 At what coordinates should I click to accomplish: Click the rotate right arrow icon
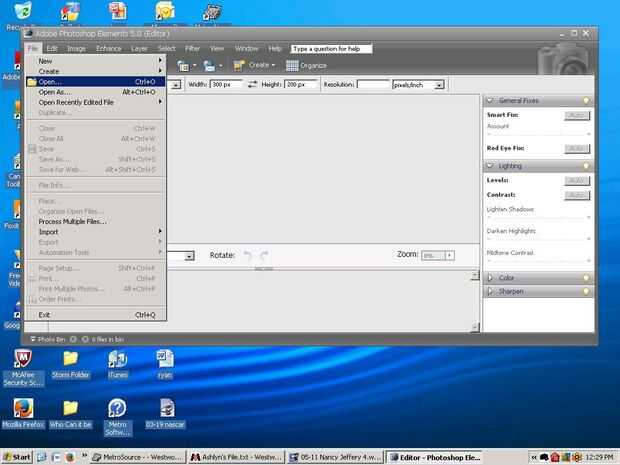[264, 255]
